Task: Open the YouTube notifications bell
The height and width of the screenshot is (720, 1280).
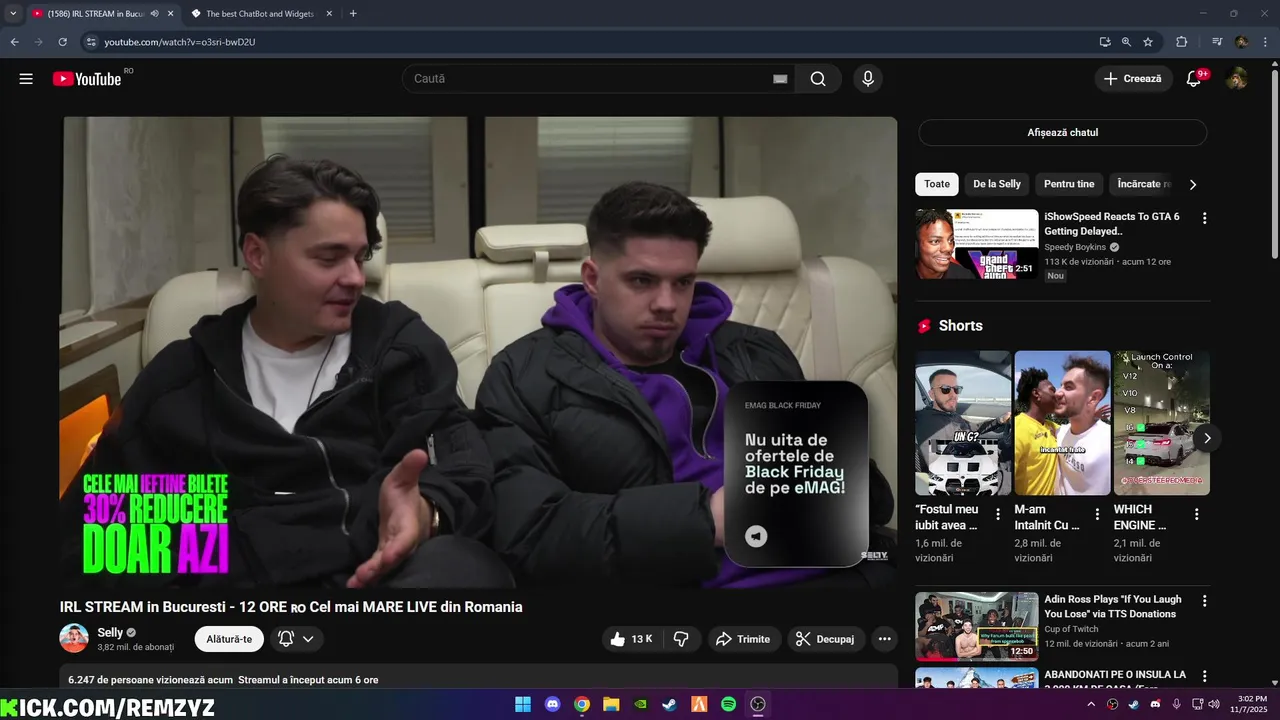Action: tap(1193, 79)
